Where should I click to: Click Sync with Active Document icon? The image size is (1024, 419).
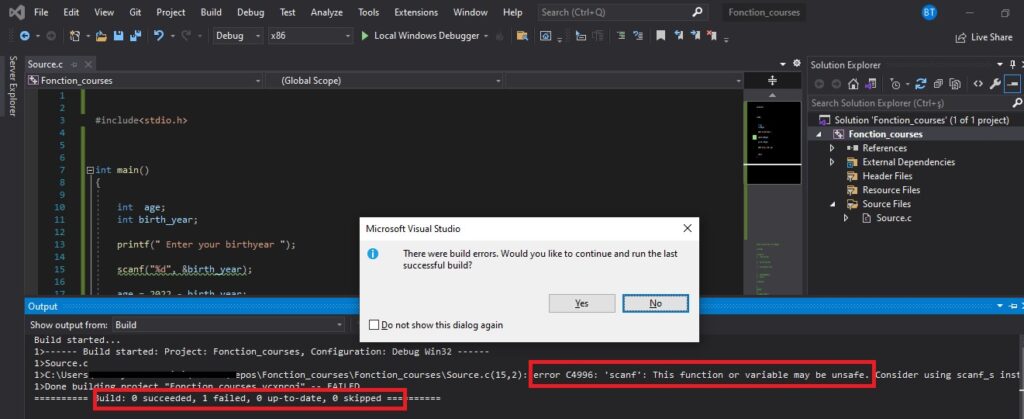(921, 84)
